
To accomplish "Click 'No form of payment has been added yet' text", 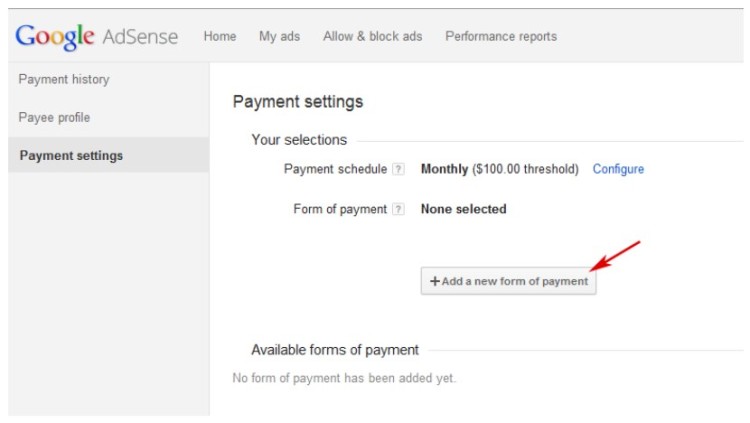I will 344,378.
